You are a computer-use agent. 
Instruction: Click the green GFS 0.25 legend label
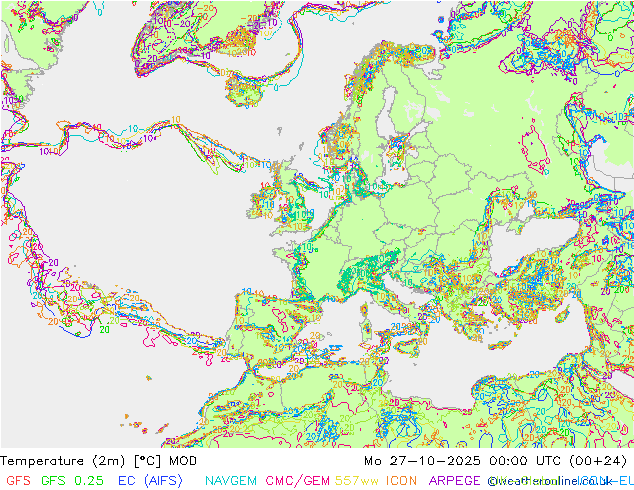pyautogui.click(x=72, y=481)
